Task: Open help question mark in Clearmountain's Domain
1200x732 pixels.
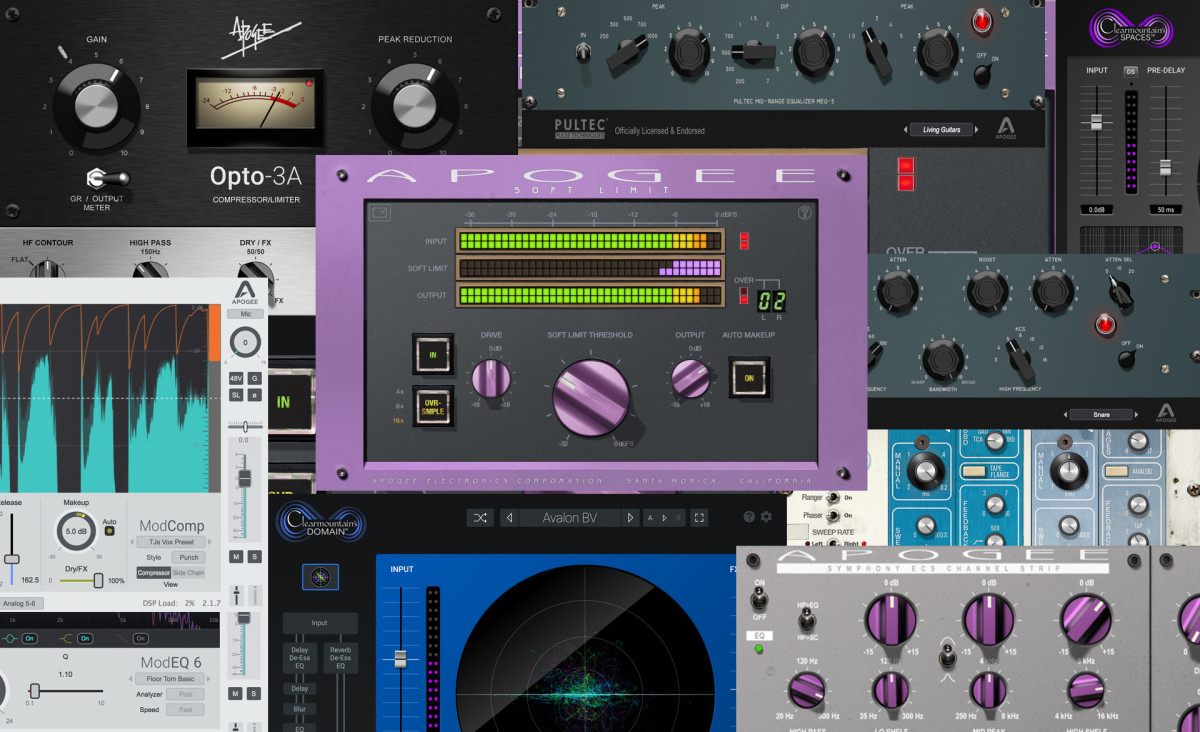Action: tap(749, 517)
